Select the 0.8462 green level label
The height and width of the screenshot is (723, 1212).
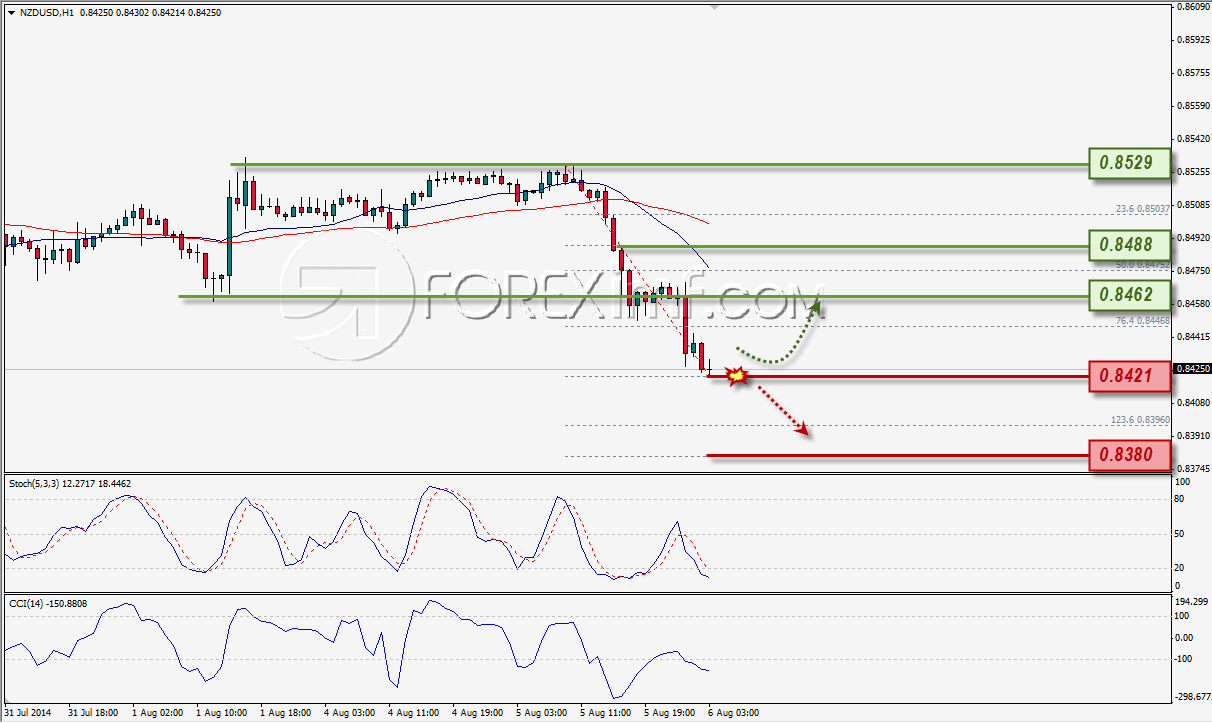pyautogui.click(x=1127, y=295)
